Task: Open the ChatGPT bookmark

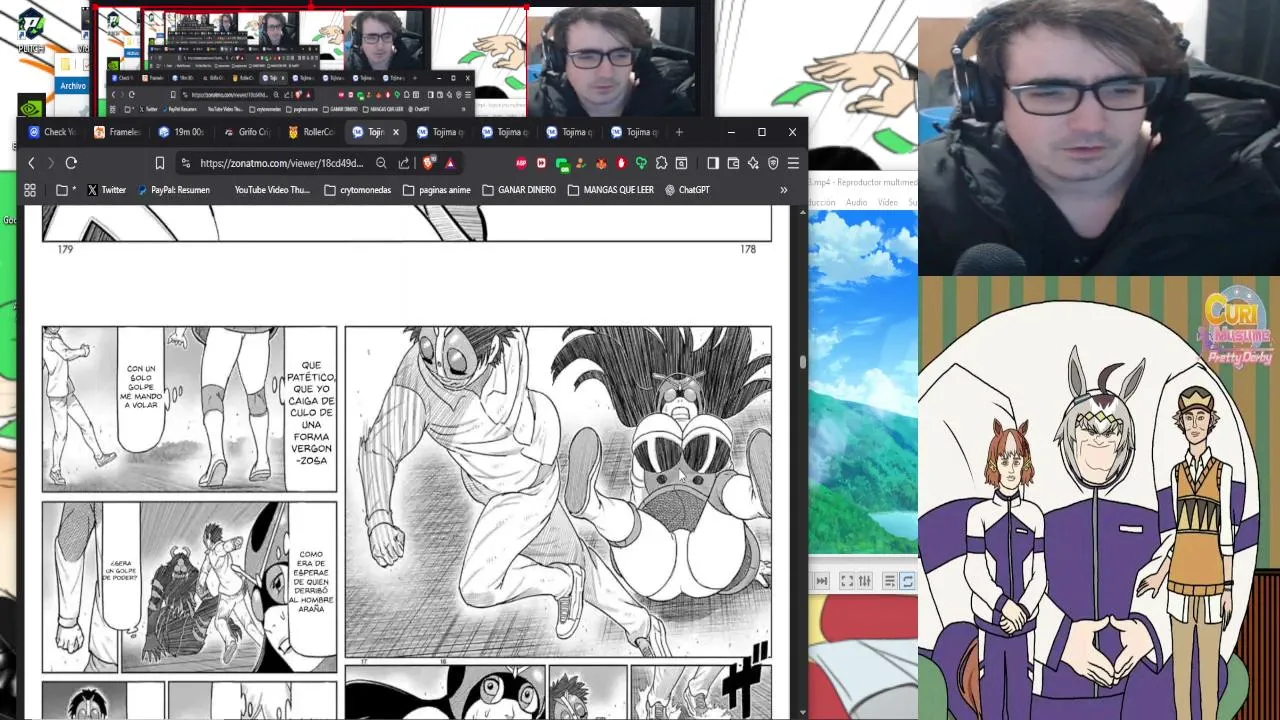Action: pos(687,190)
